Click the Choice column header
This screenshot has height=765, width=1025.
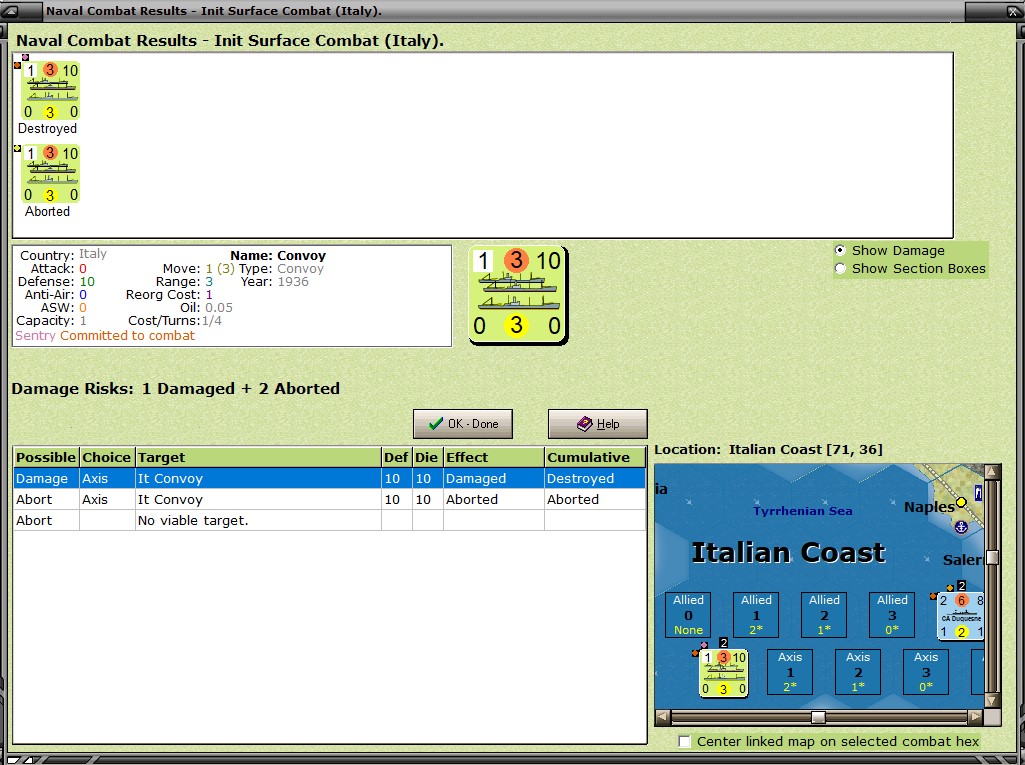click(107, 457)
